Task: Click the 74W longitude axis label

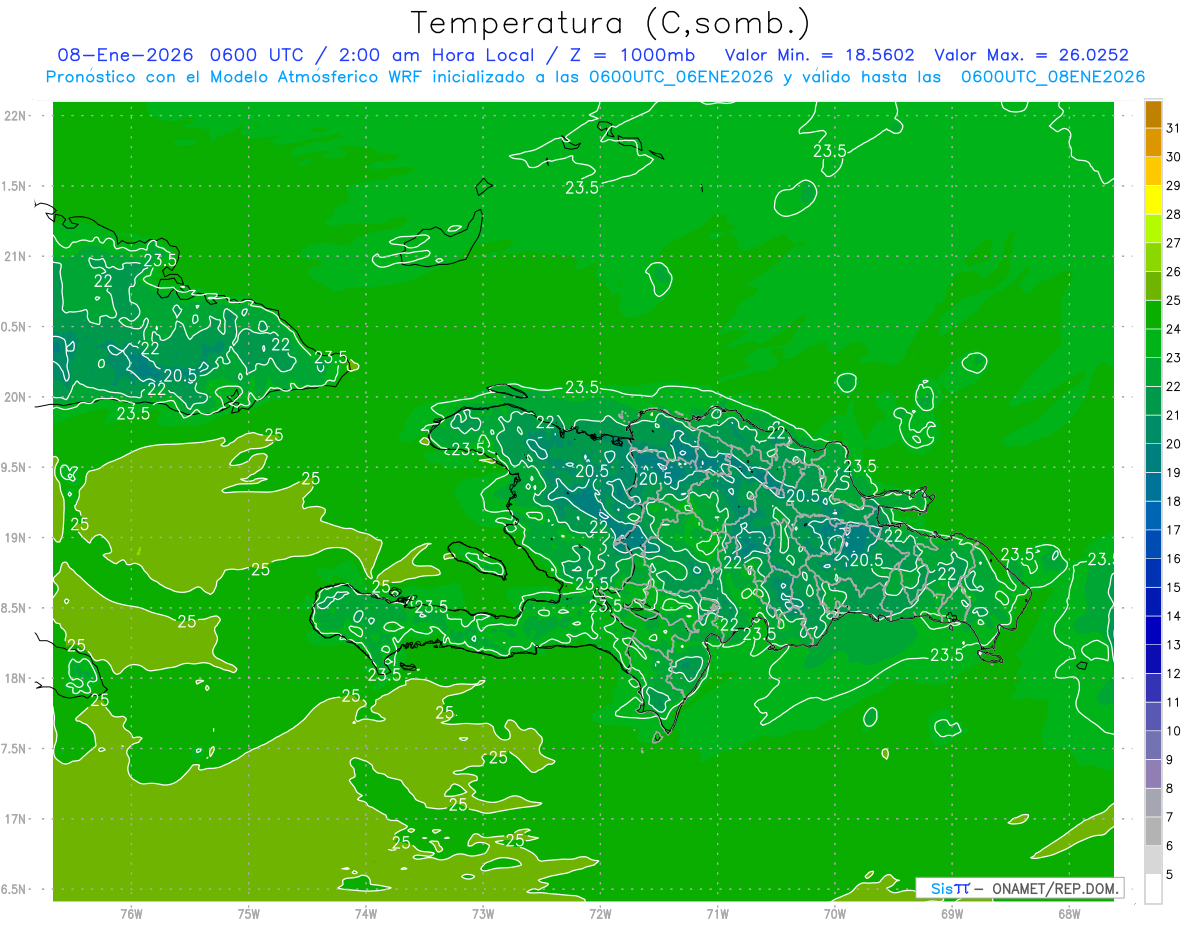Action: [x=366, y=913]
